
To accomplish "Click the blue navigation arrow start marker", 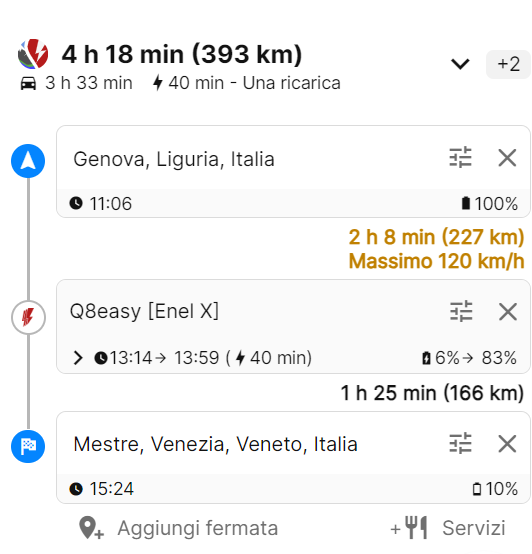I will tap(28, 161).
